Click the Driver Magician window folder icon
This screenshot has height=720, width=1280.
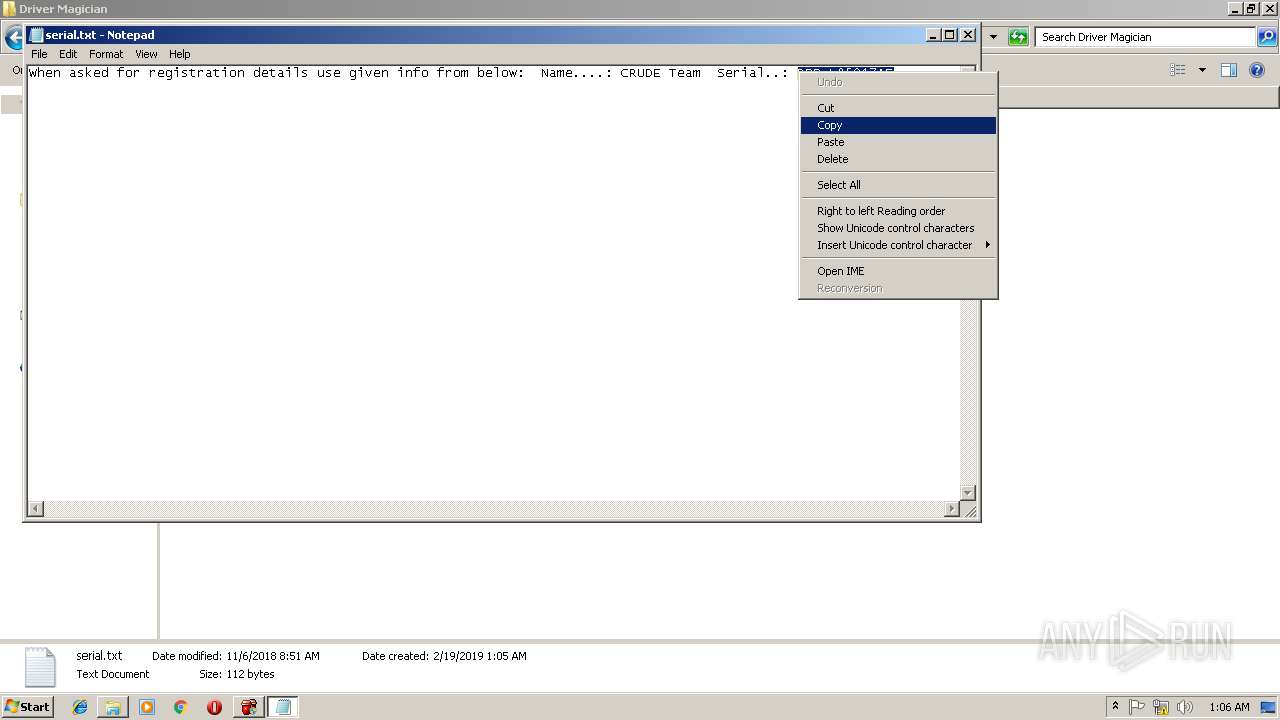[10, 9]
